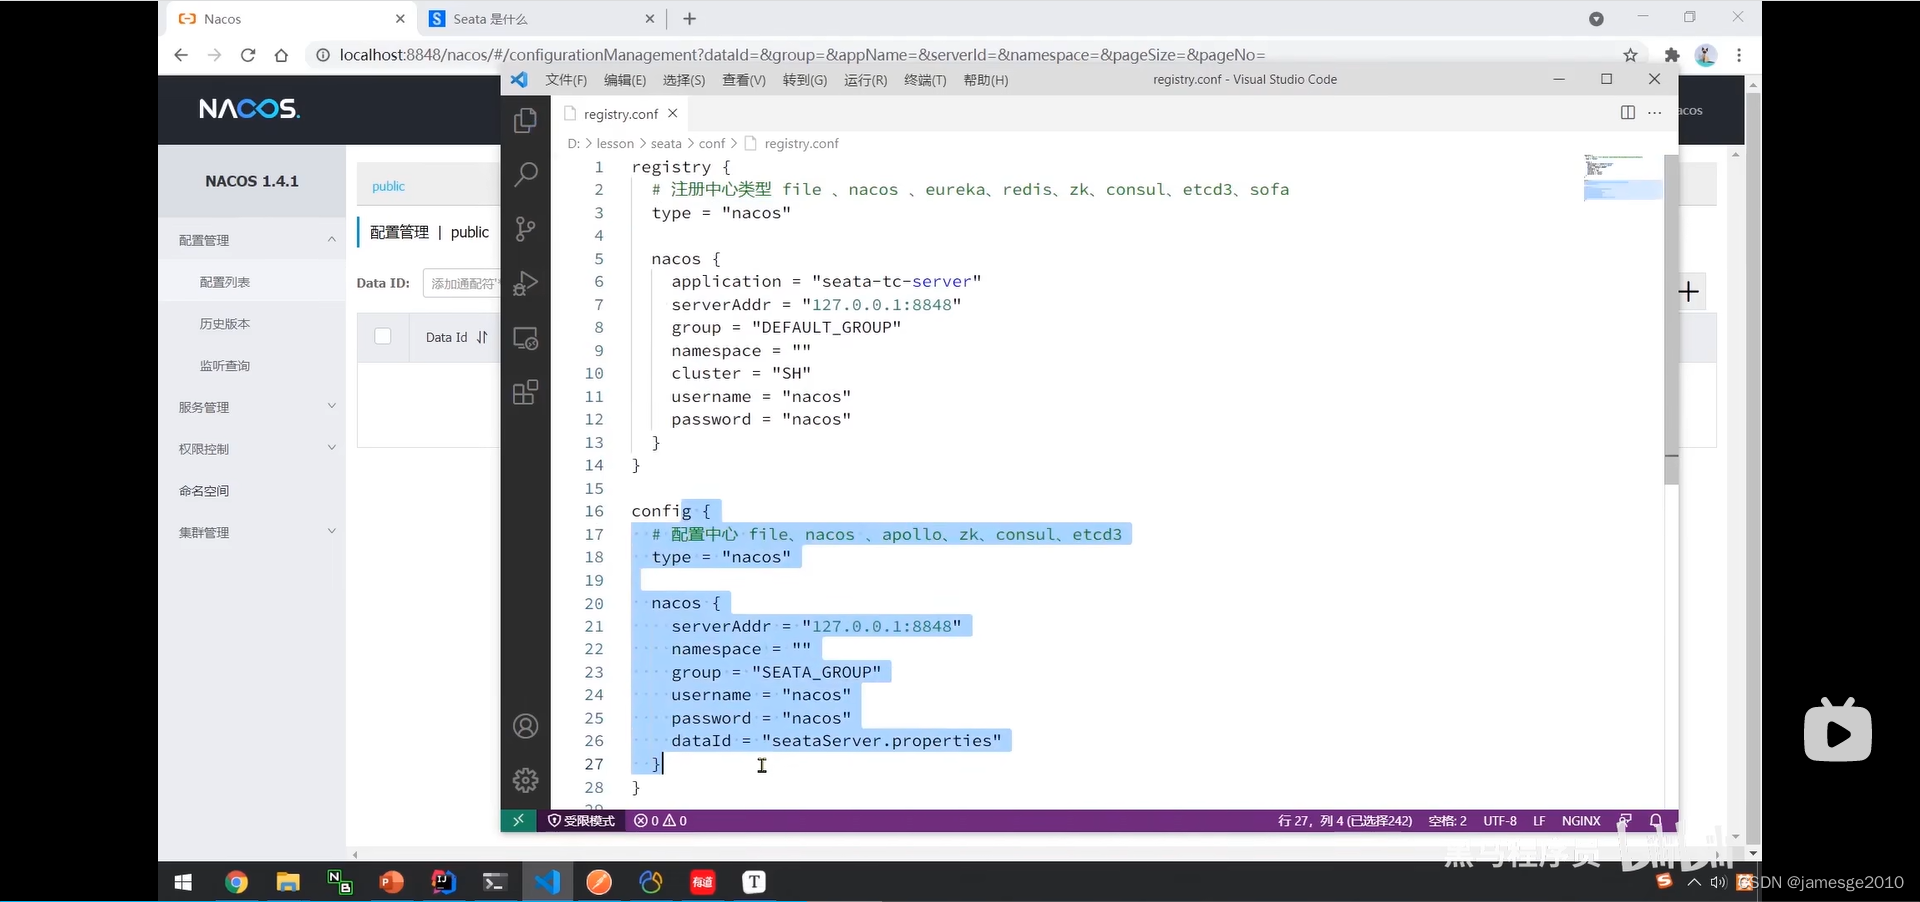The width and height of the screenshot is (1920, 902).
Task: Click the conf breadcrumb segment
Action: coord(712,144)
